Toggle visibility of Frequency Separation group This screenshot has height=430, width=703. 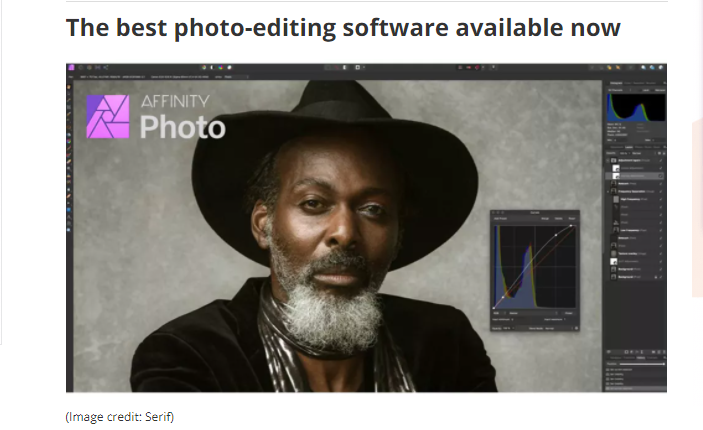point(660,190)
